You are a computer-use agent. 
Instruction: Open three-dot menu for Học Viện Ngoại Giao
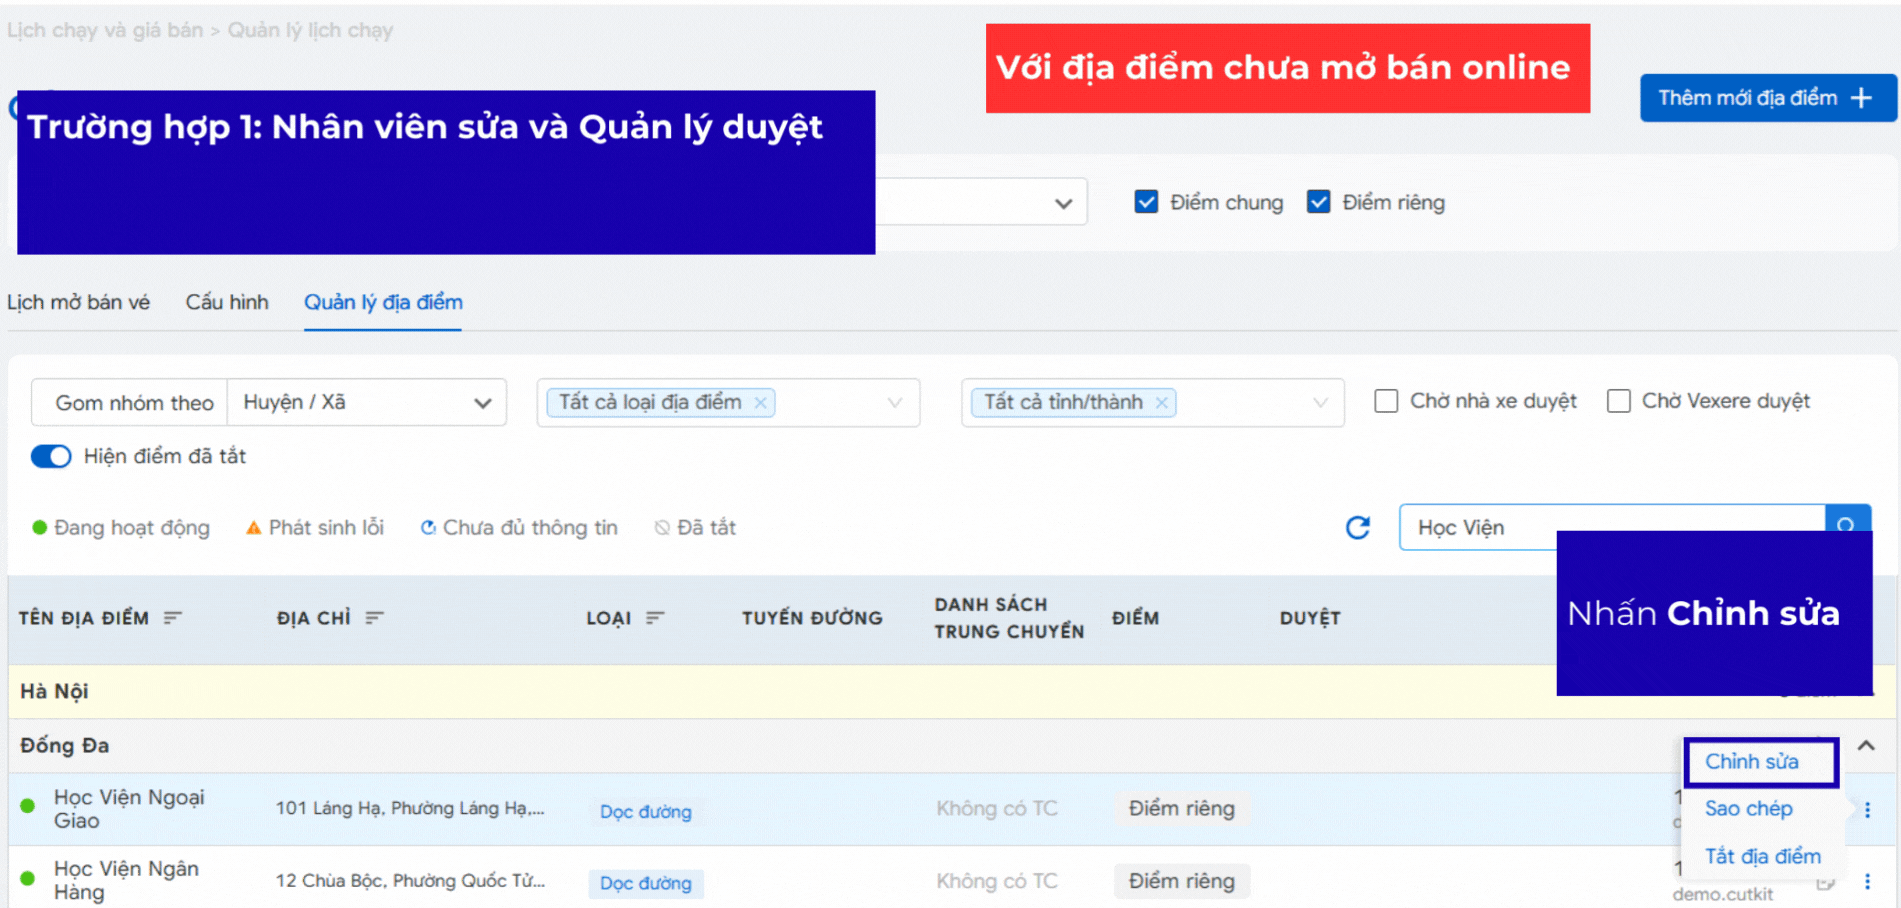[x=1867, y=809]
